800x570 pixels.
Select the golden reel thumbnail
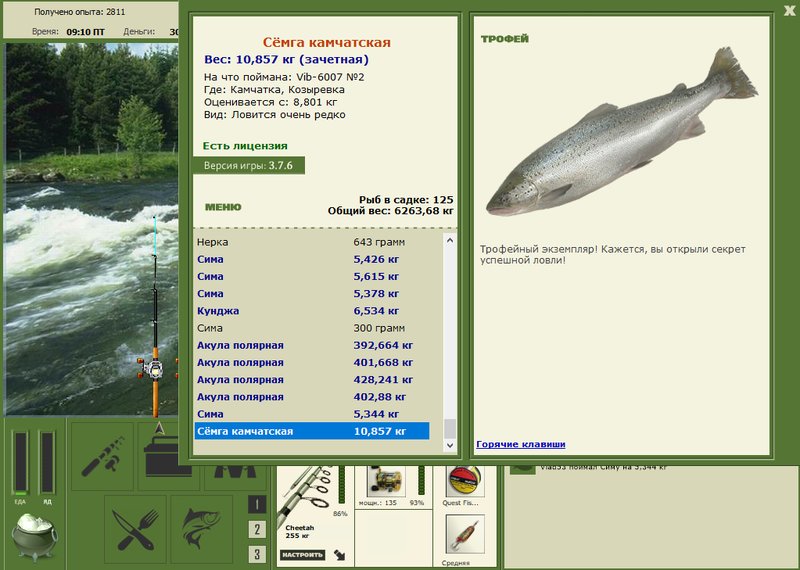pos(386,481)
